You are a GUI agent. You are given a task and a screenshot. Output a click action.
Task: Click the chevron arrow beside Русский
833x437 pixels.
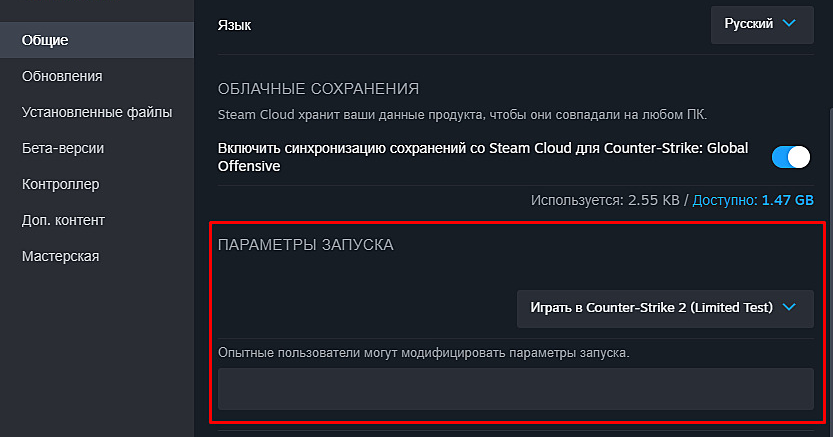[x=790, y=23]
